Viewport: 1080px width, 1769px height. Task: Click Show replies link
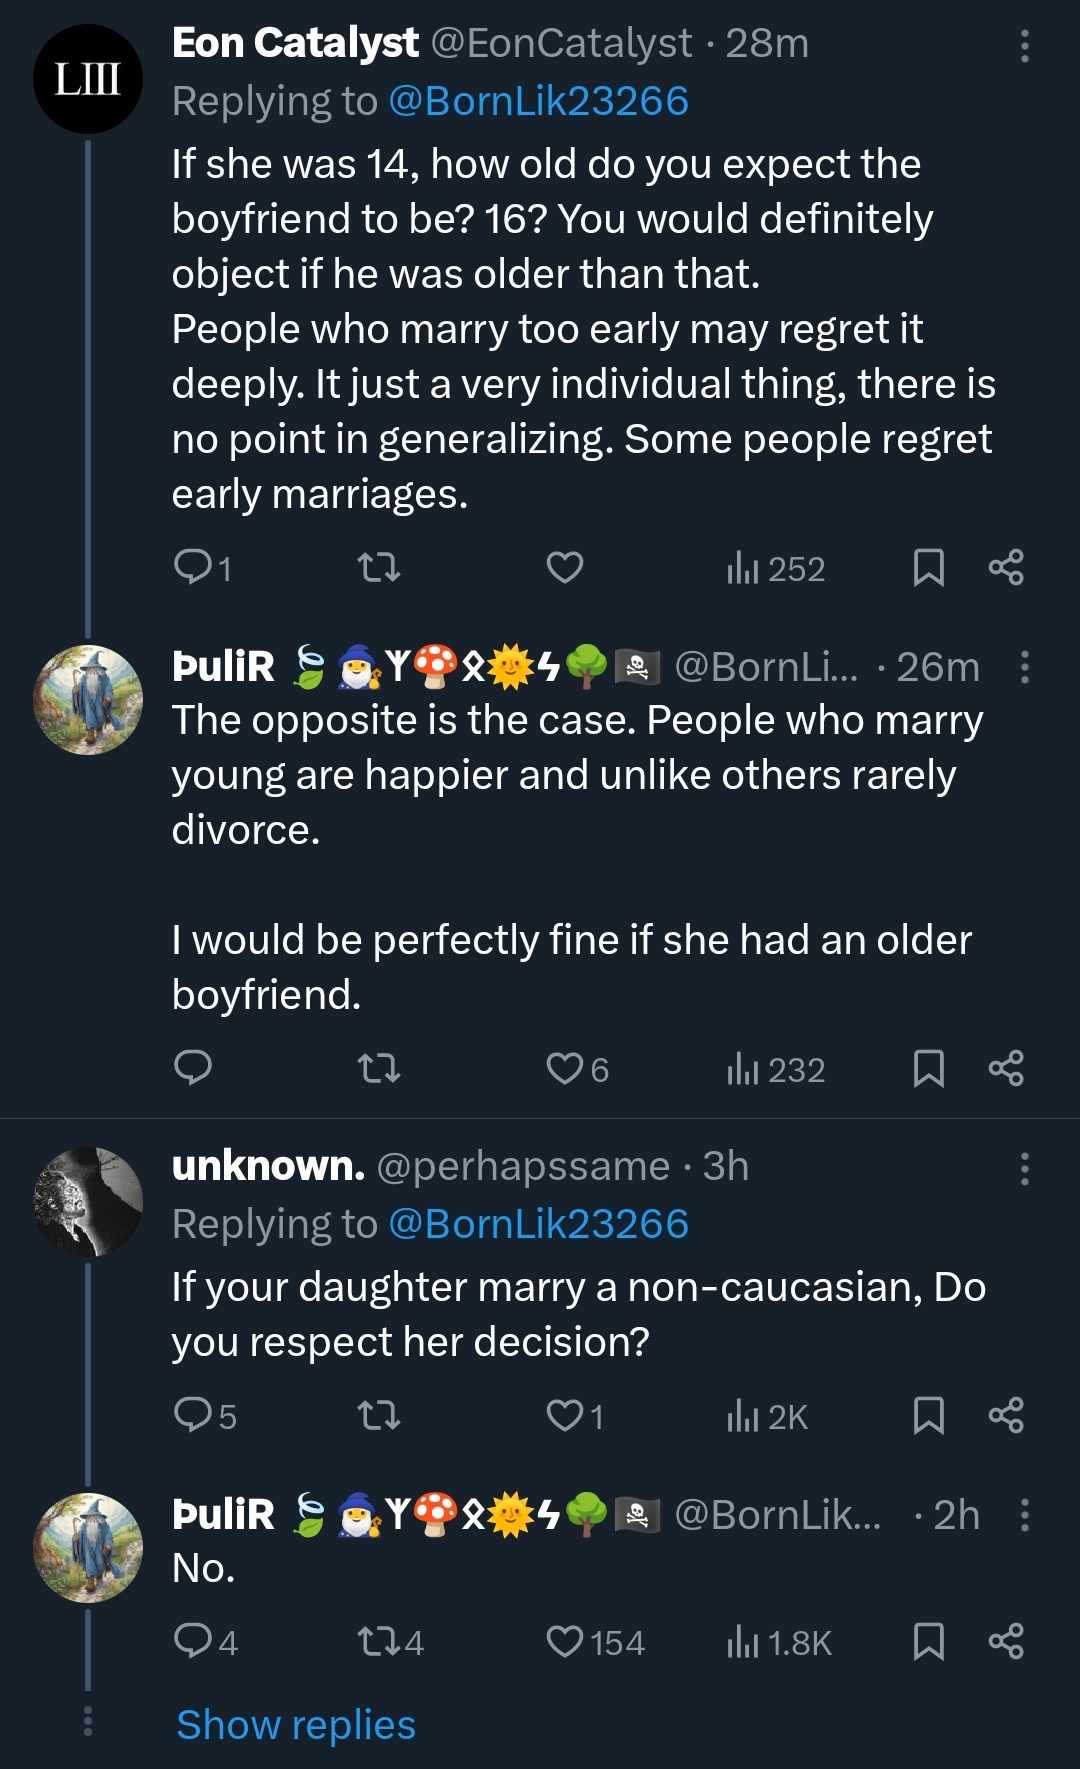(x=296, y=1724)
